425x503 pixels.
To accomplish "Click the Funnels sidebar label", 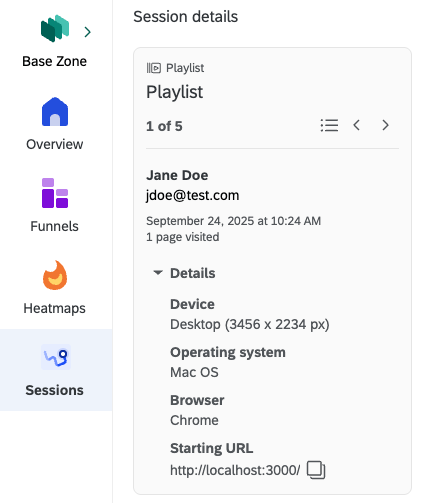I will (55, 226).
